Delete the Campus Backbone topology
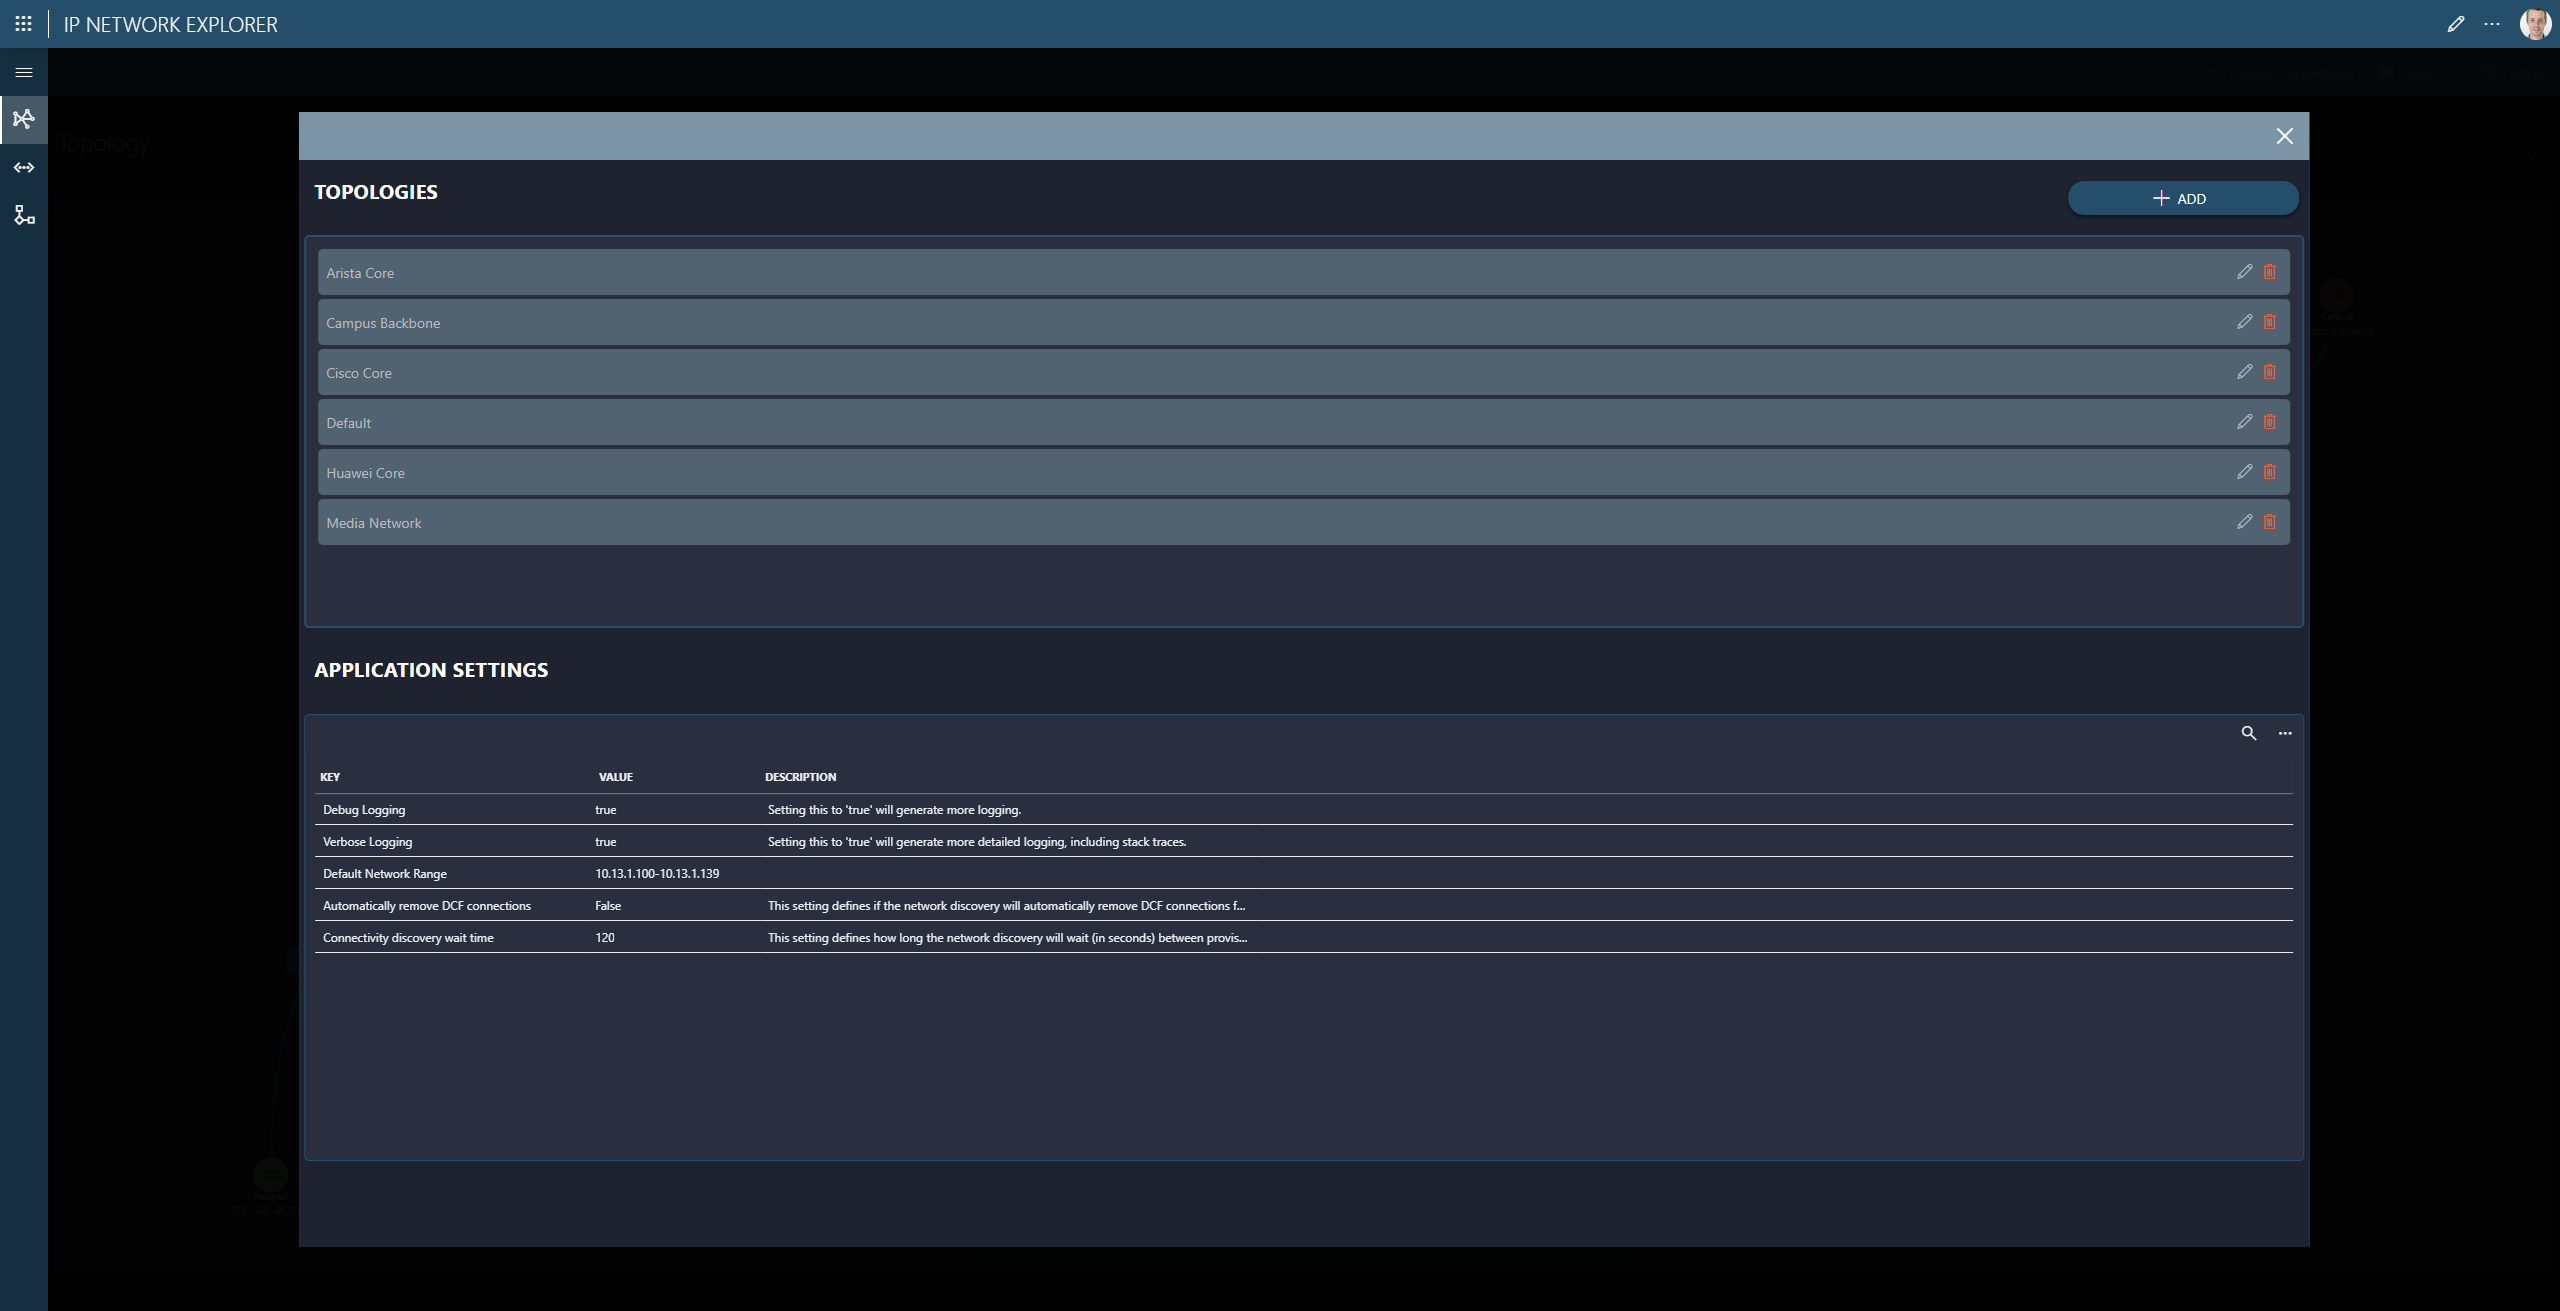2560x1311 pixels. pos(2269,322)
